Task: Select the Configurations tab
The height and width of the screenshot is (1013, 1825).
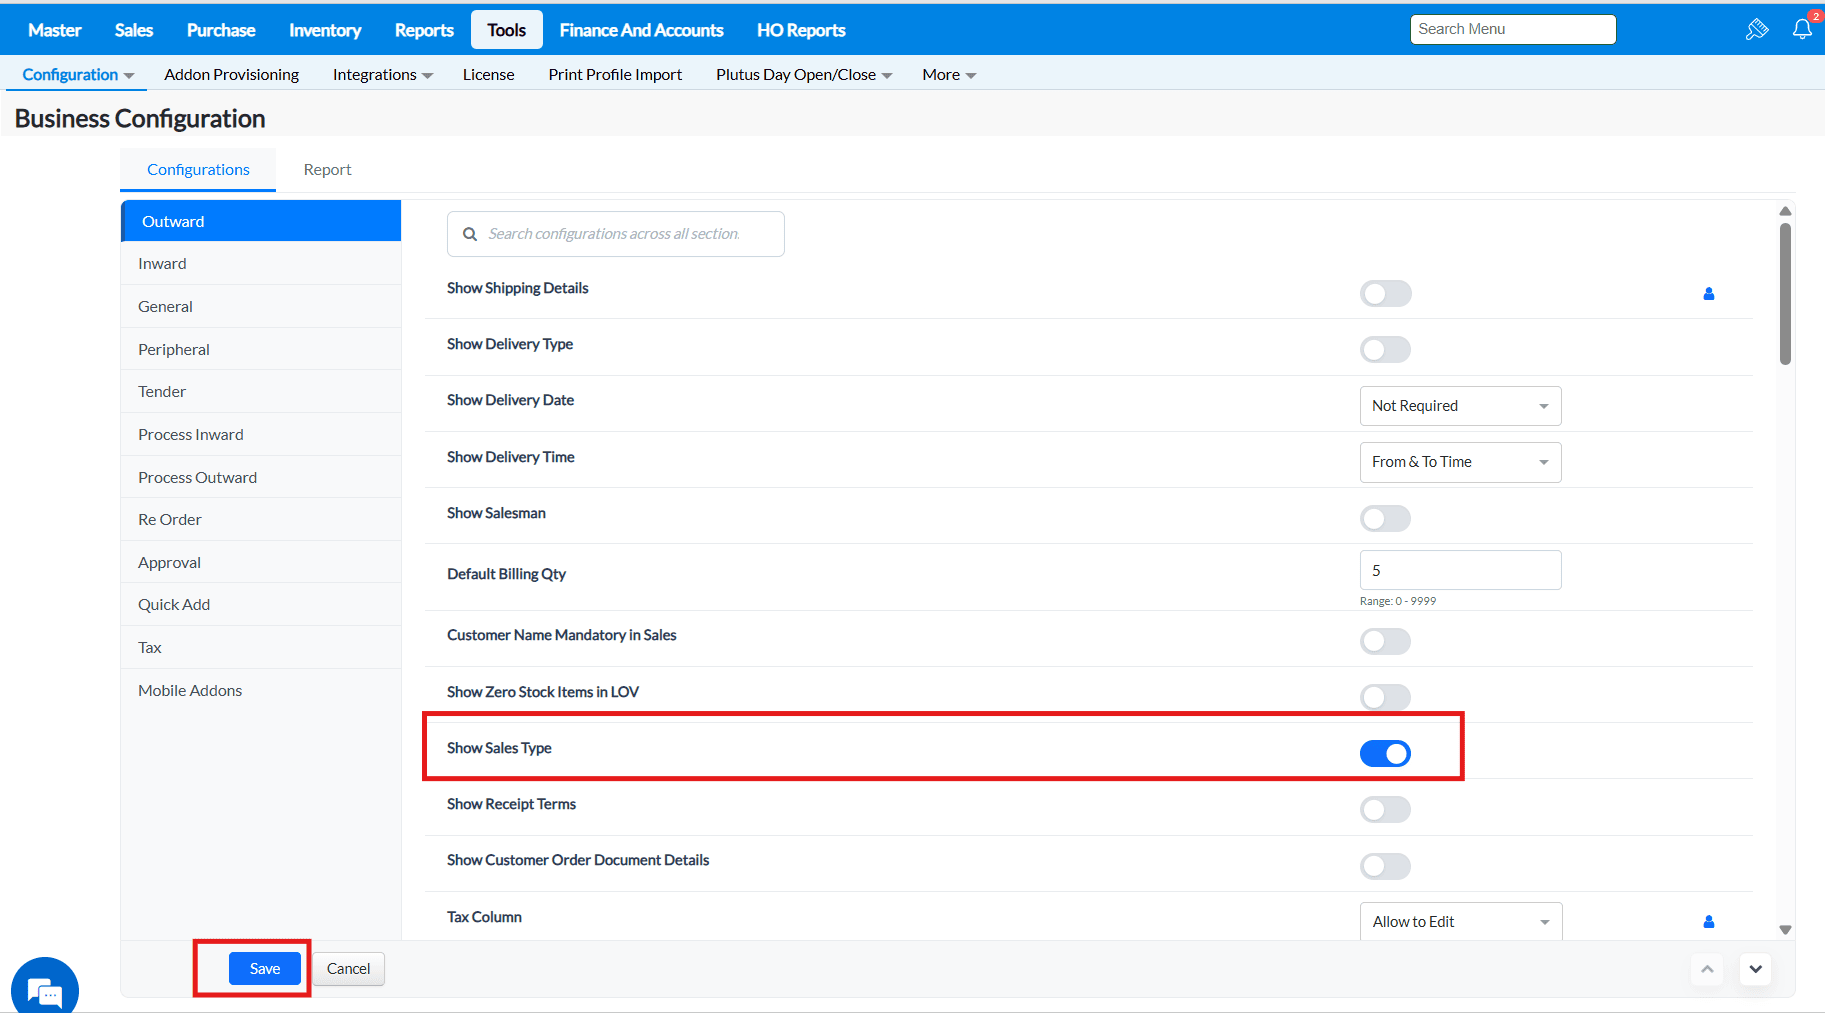Action: [x=198, y=170]
